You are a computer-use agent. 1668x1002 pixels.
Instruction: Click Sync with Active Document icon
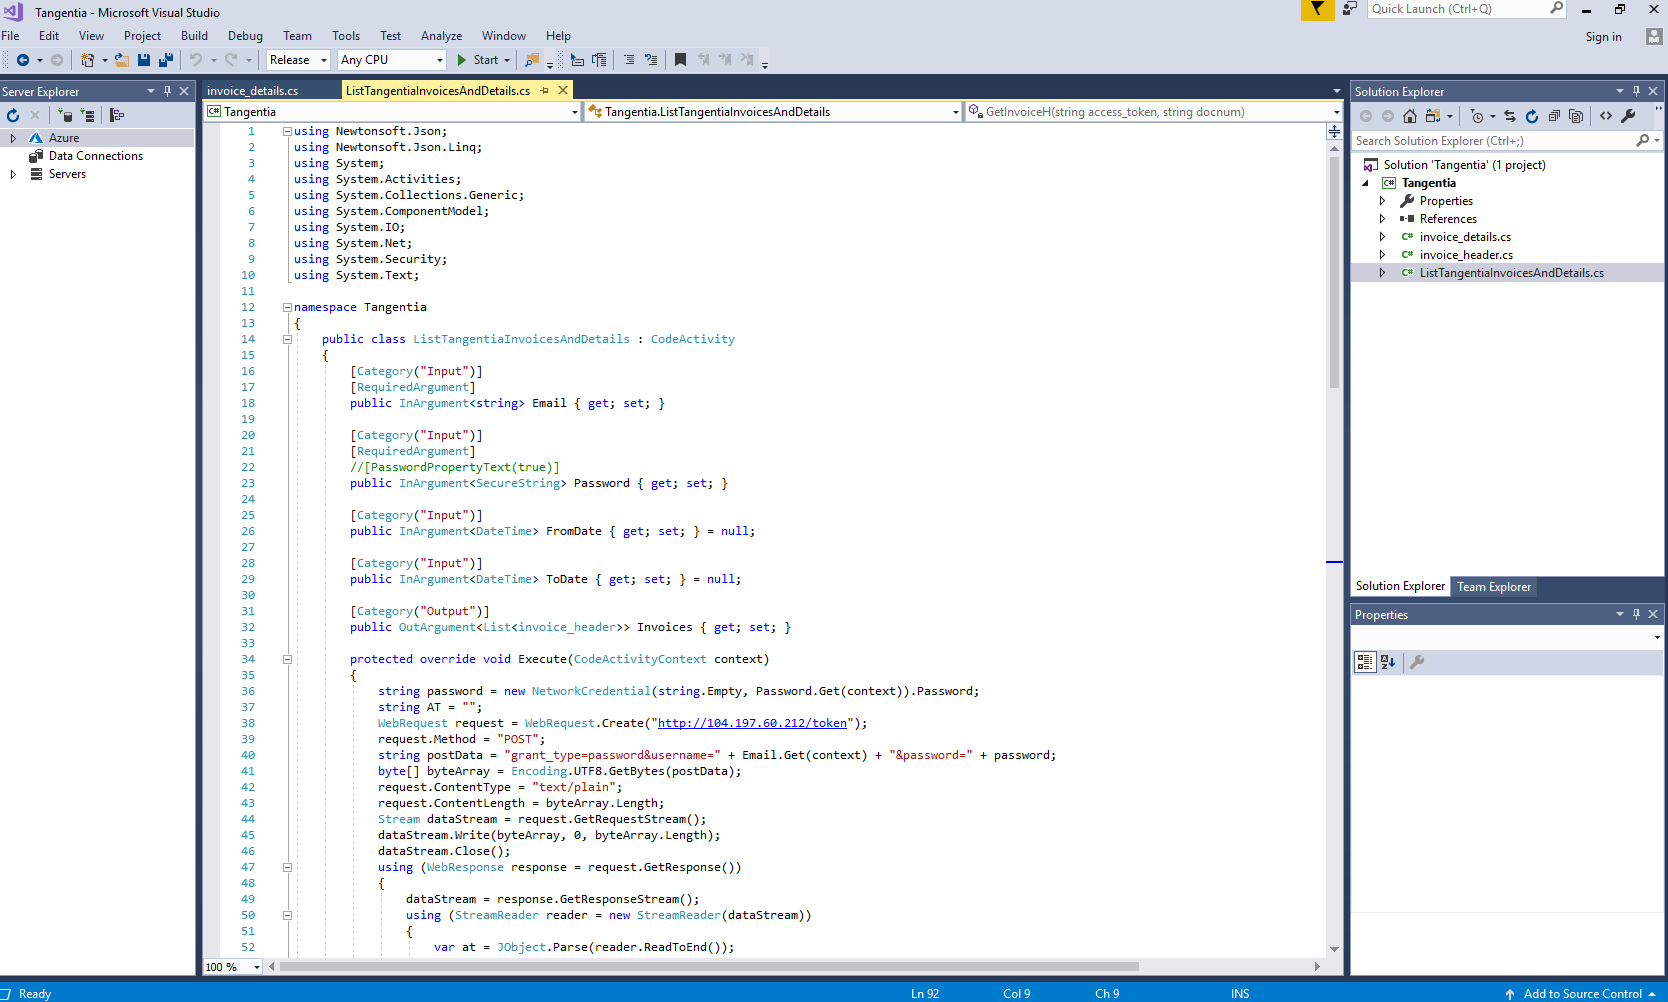pos(1510,116)
